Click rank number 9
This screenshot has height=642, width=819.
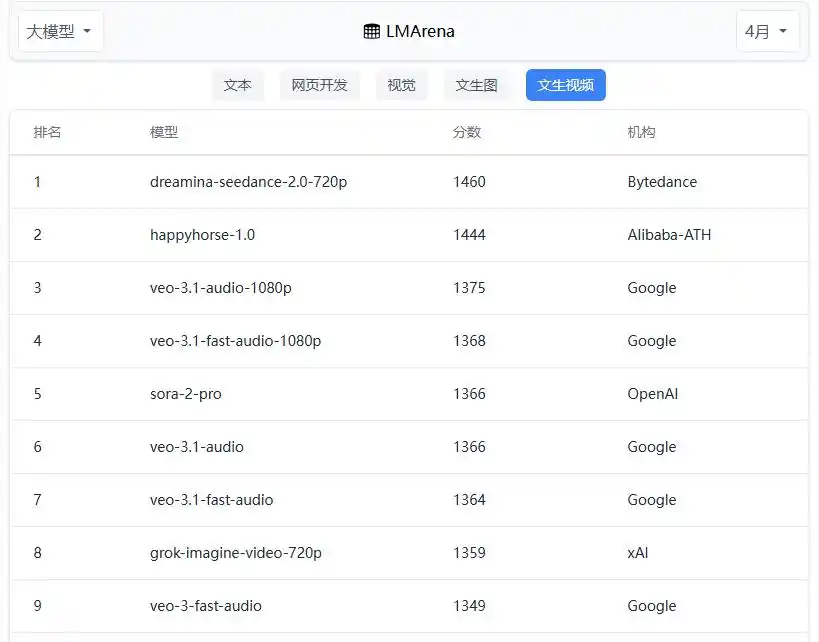point(38,606)
